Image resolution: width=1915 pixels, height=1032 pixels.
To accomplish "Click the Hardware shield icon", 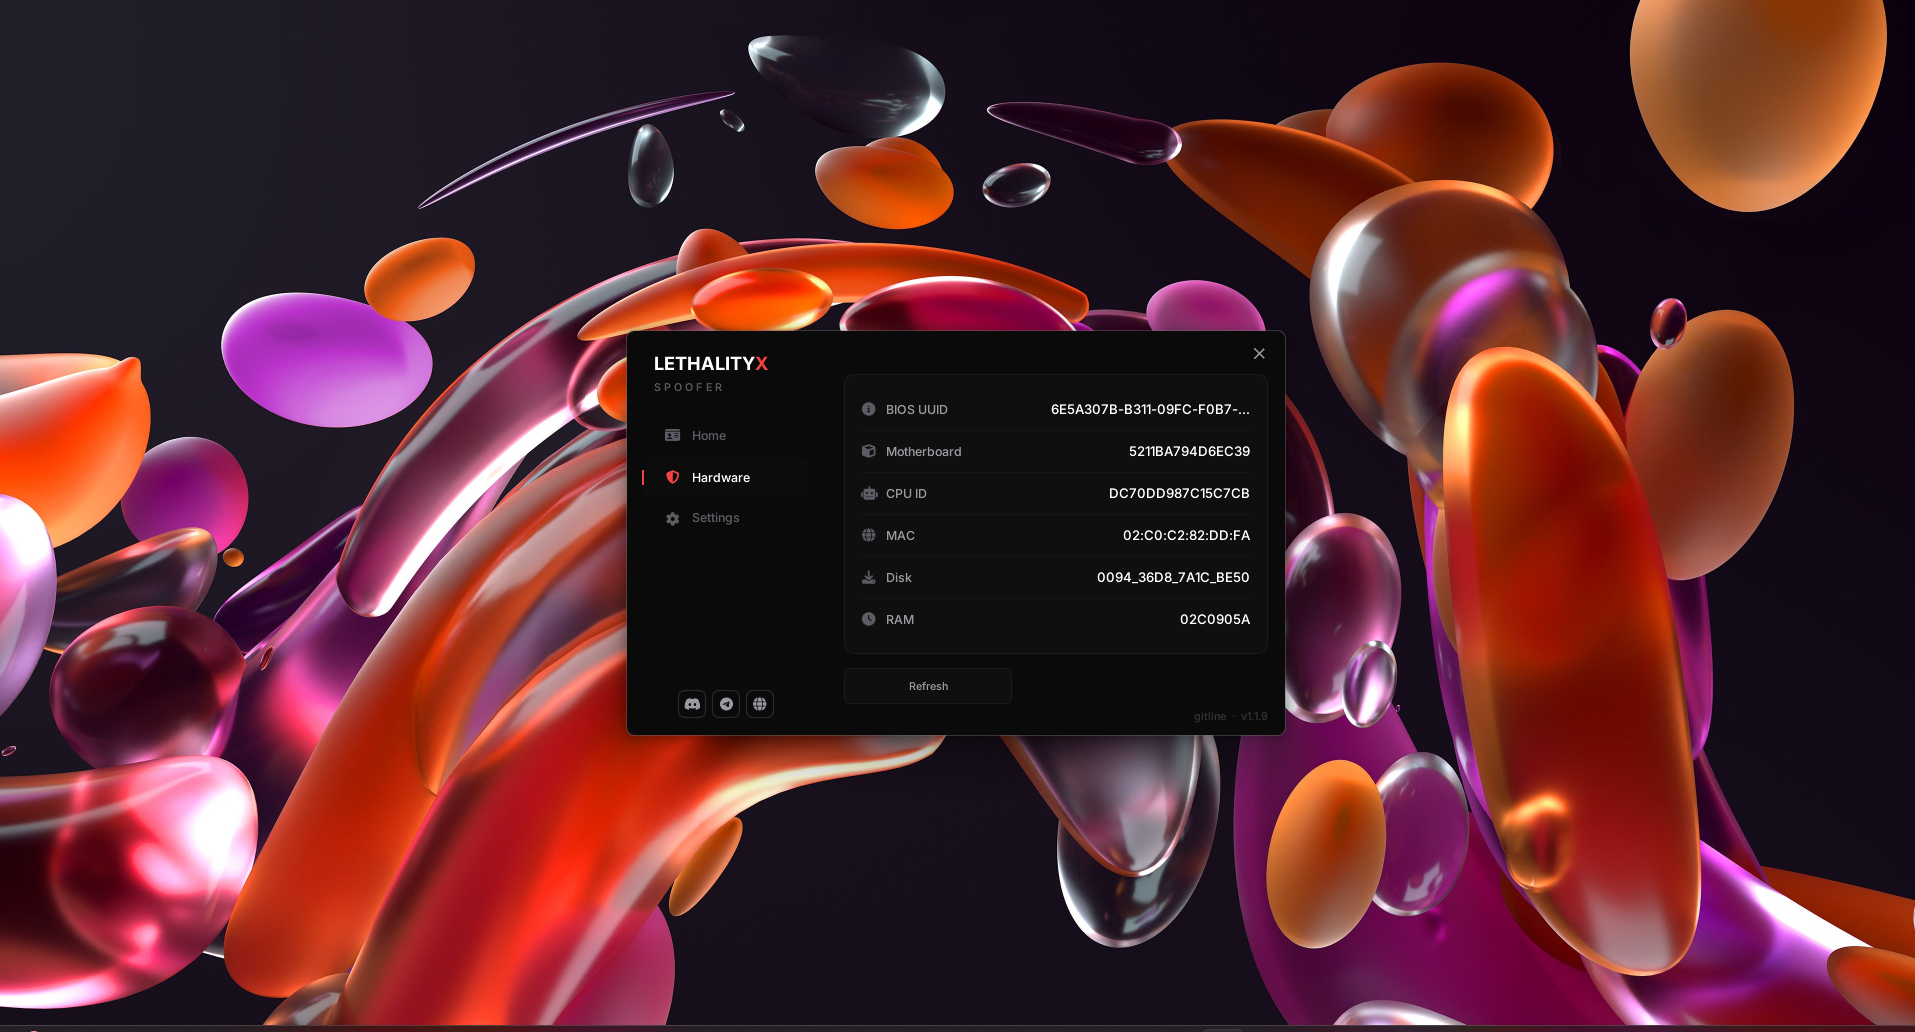I will [x=672, y=478].
